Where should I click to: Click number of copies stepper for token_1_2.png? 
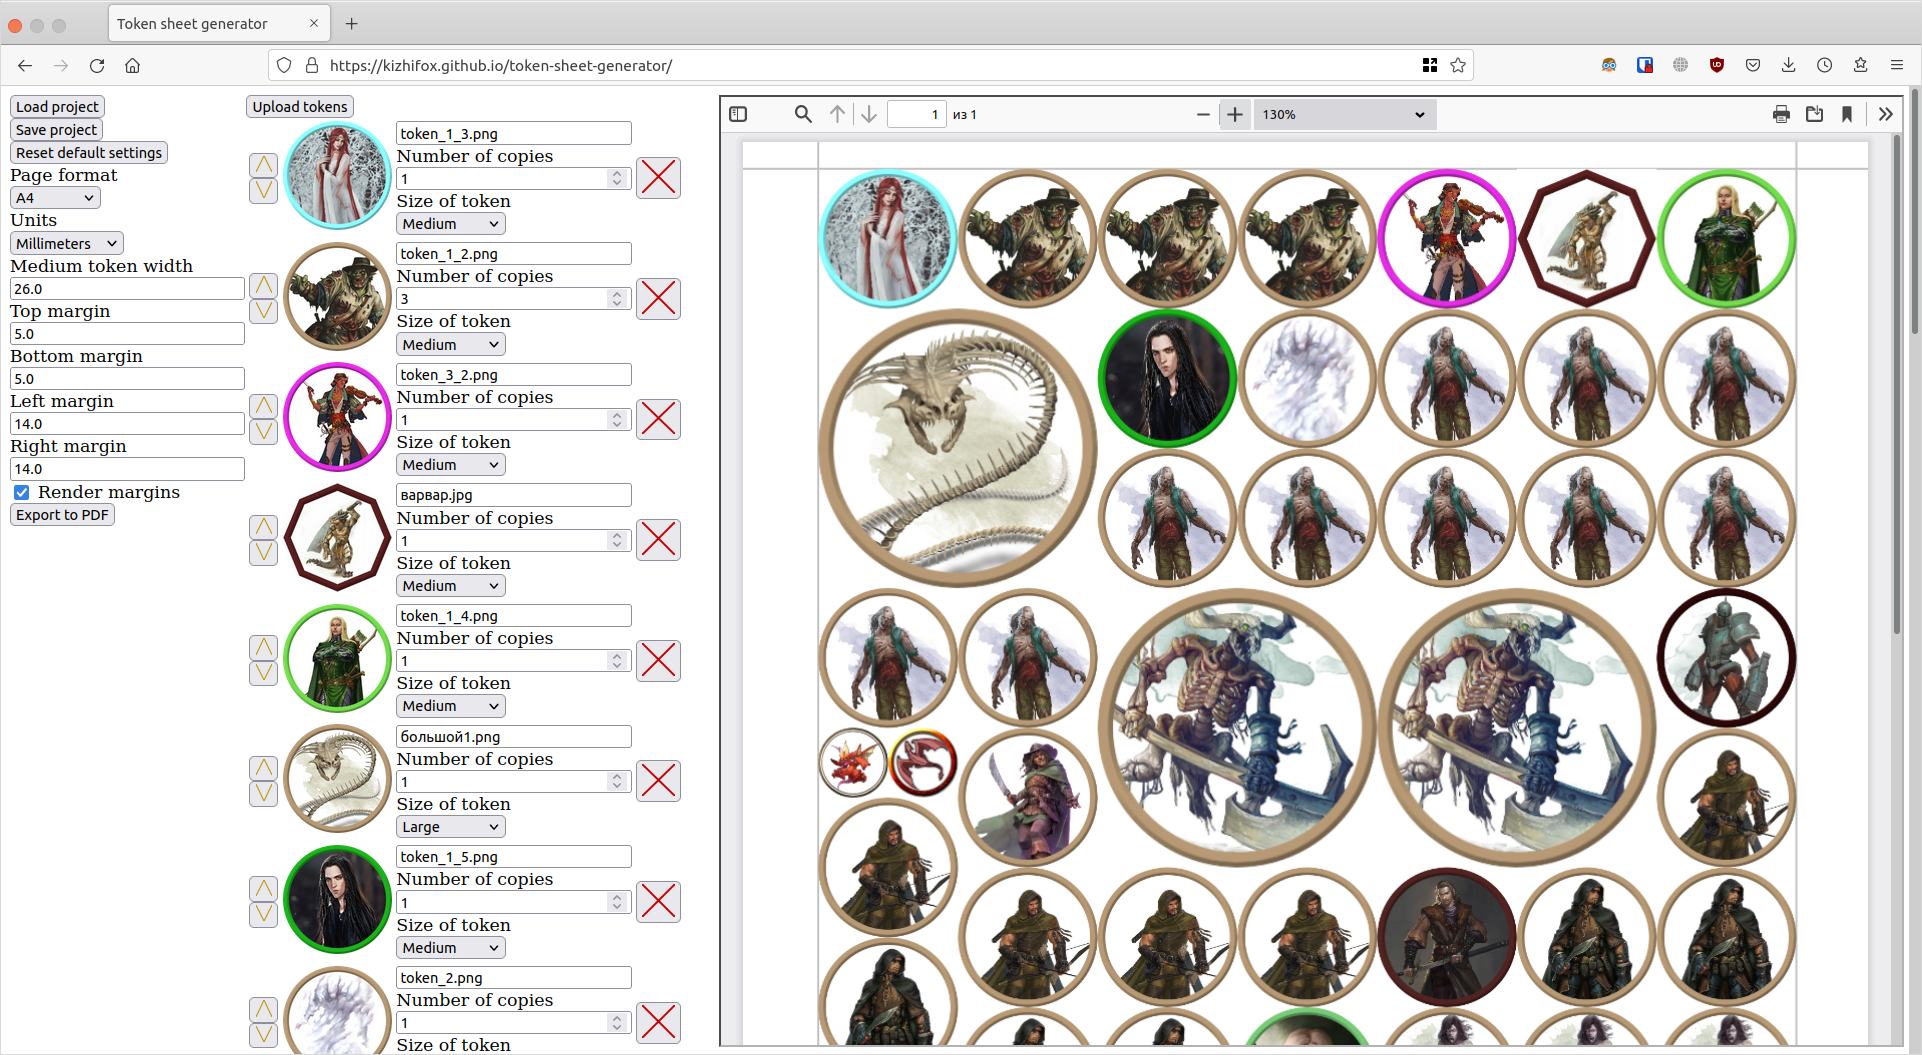click(617, 299)
